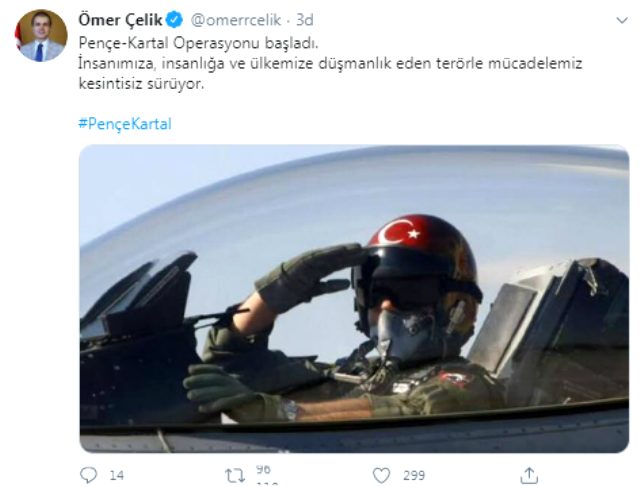Viewport: 640px width, 487px height.
Task: Open the #PençeKartal hashtag link
Action: pyautogui.click(x=125, y=123)
